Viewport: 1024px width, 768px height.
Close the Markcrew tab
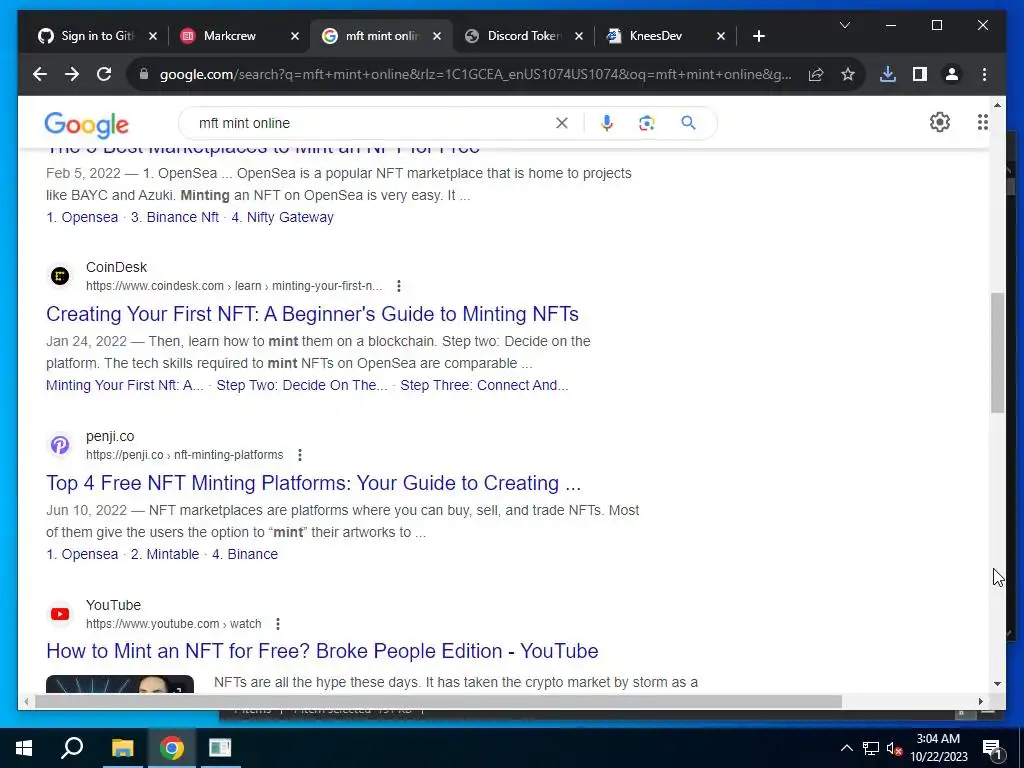pyautogui.click(x=295, y=36)
